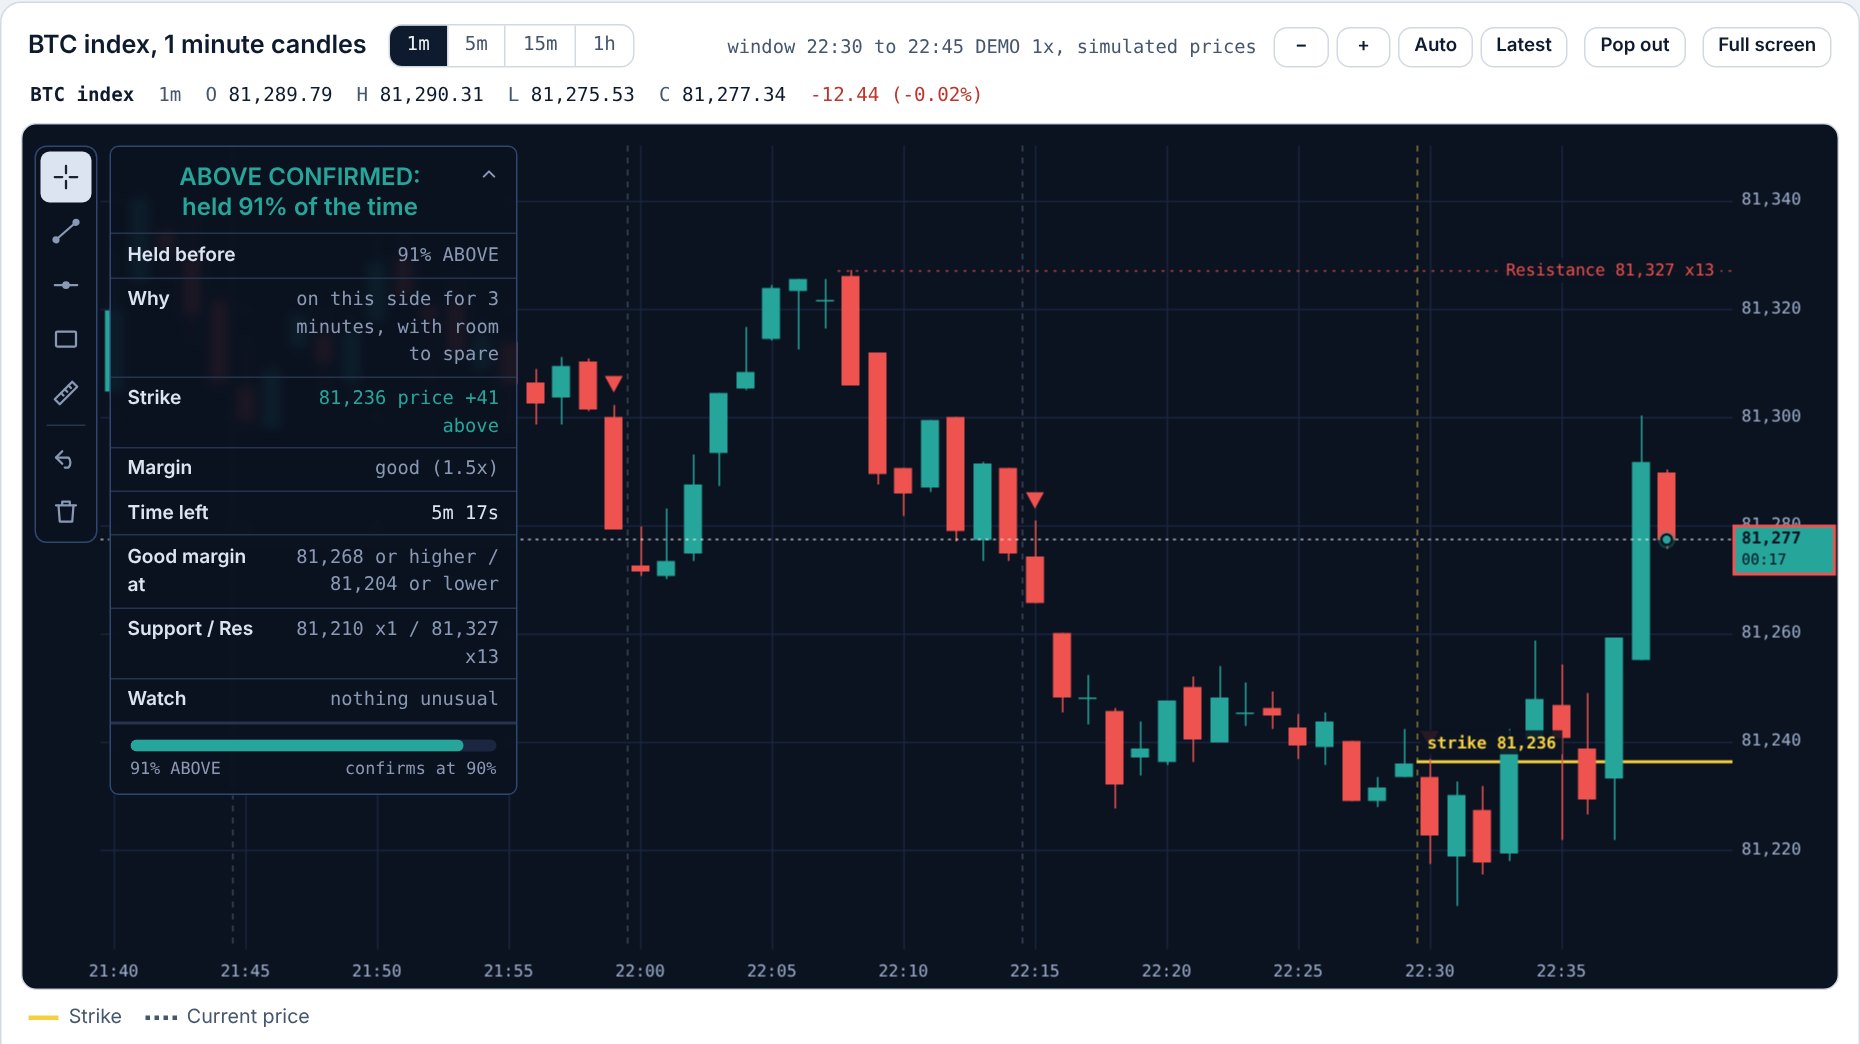Click the Auto button

point(1435,46)
